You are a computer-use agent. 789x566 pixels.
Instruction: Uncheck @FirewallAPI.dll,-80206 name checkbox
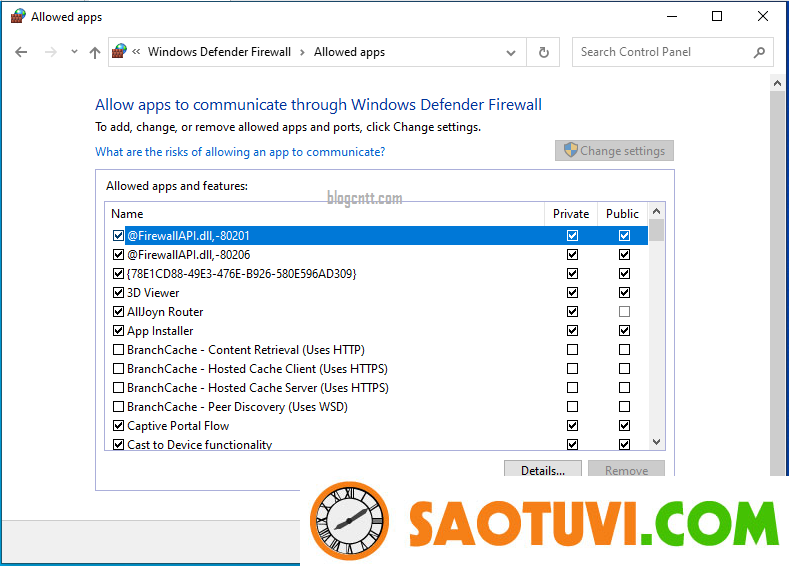[x=118, y=255]
